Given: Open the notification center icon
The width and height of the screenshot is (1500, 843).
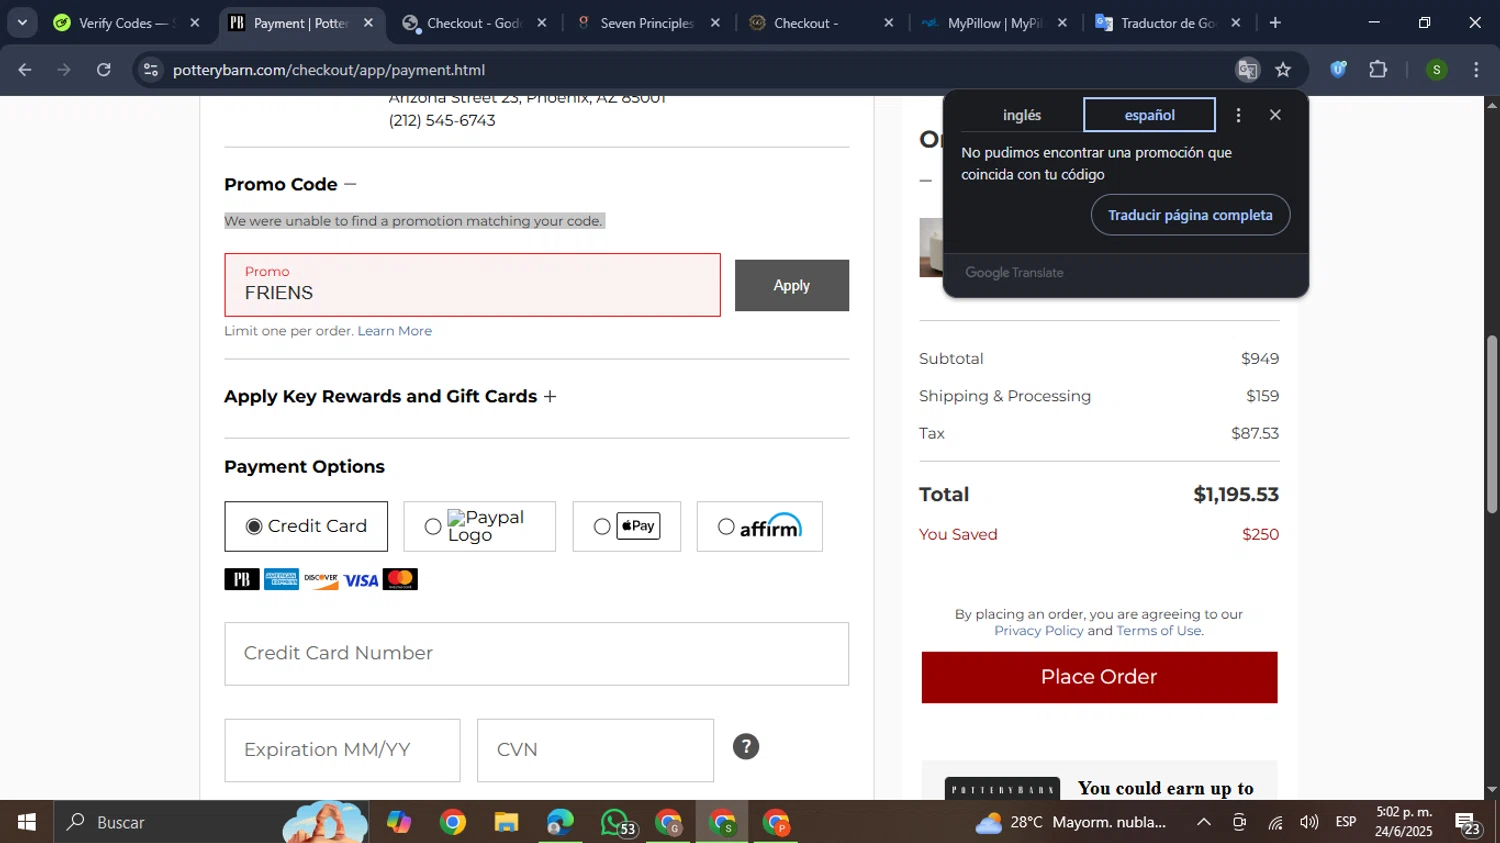Looking at the screenshot, I should pyautogui.click(x=1468, y=823).
